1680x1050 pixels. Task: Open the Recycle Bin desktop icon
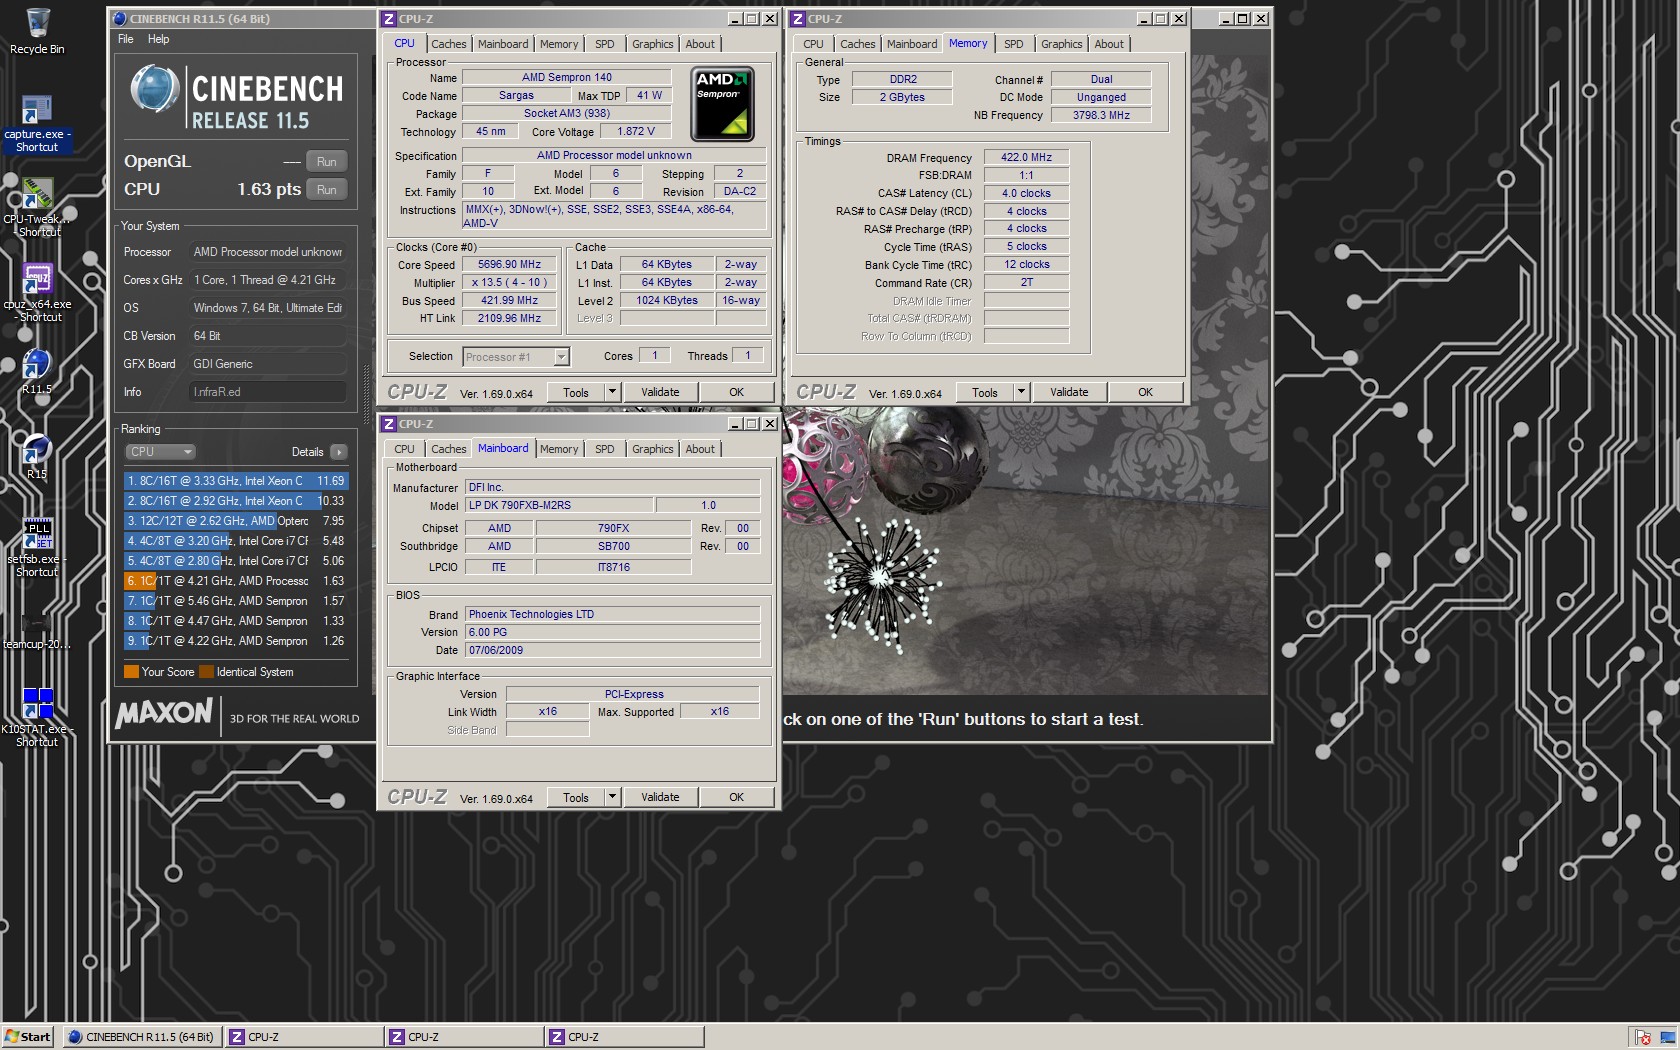coord(37,30)
